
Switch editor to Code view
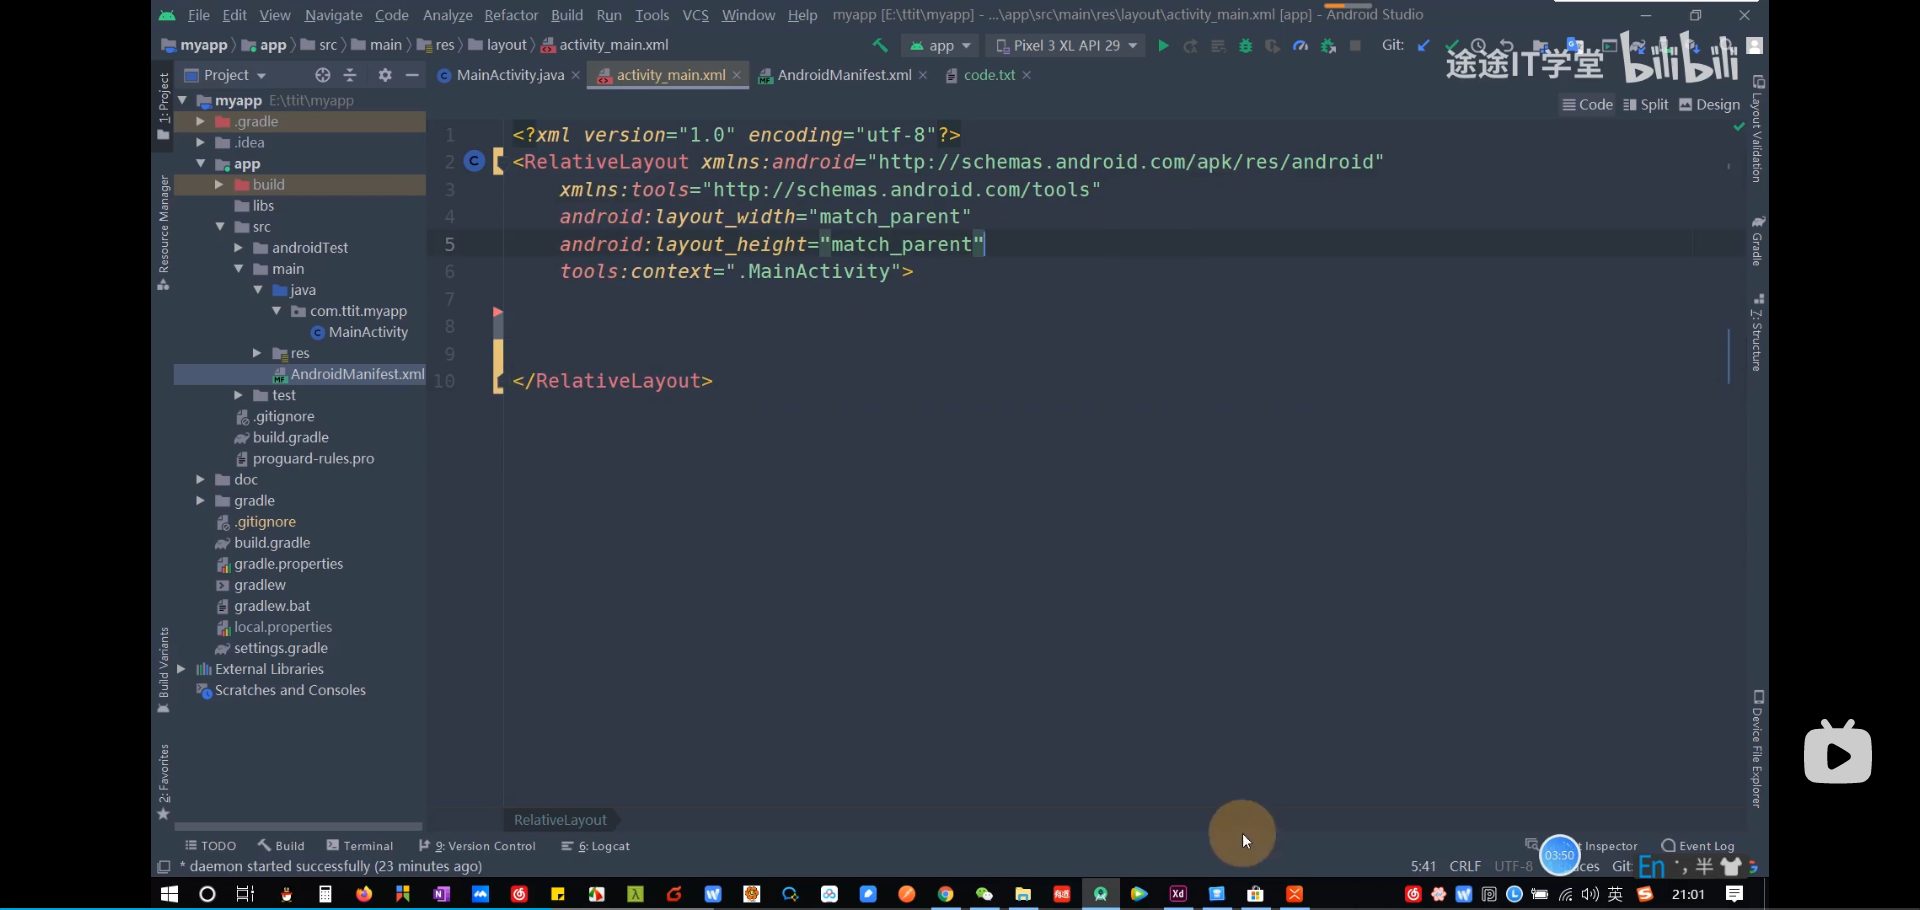click(1588, 105)
